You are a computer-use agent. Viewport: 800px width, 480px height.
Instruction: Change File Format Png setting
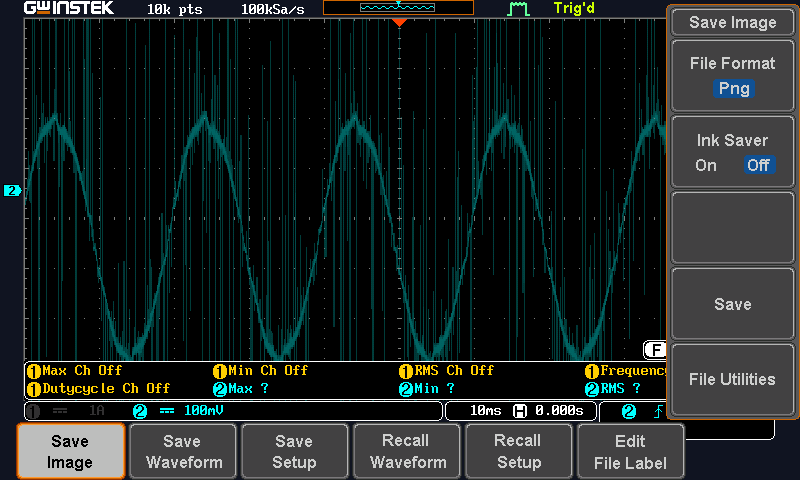(x=733, y=76)
